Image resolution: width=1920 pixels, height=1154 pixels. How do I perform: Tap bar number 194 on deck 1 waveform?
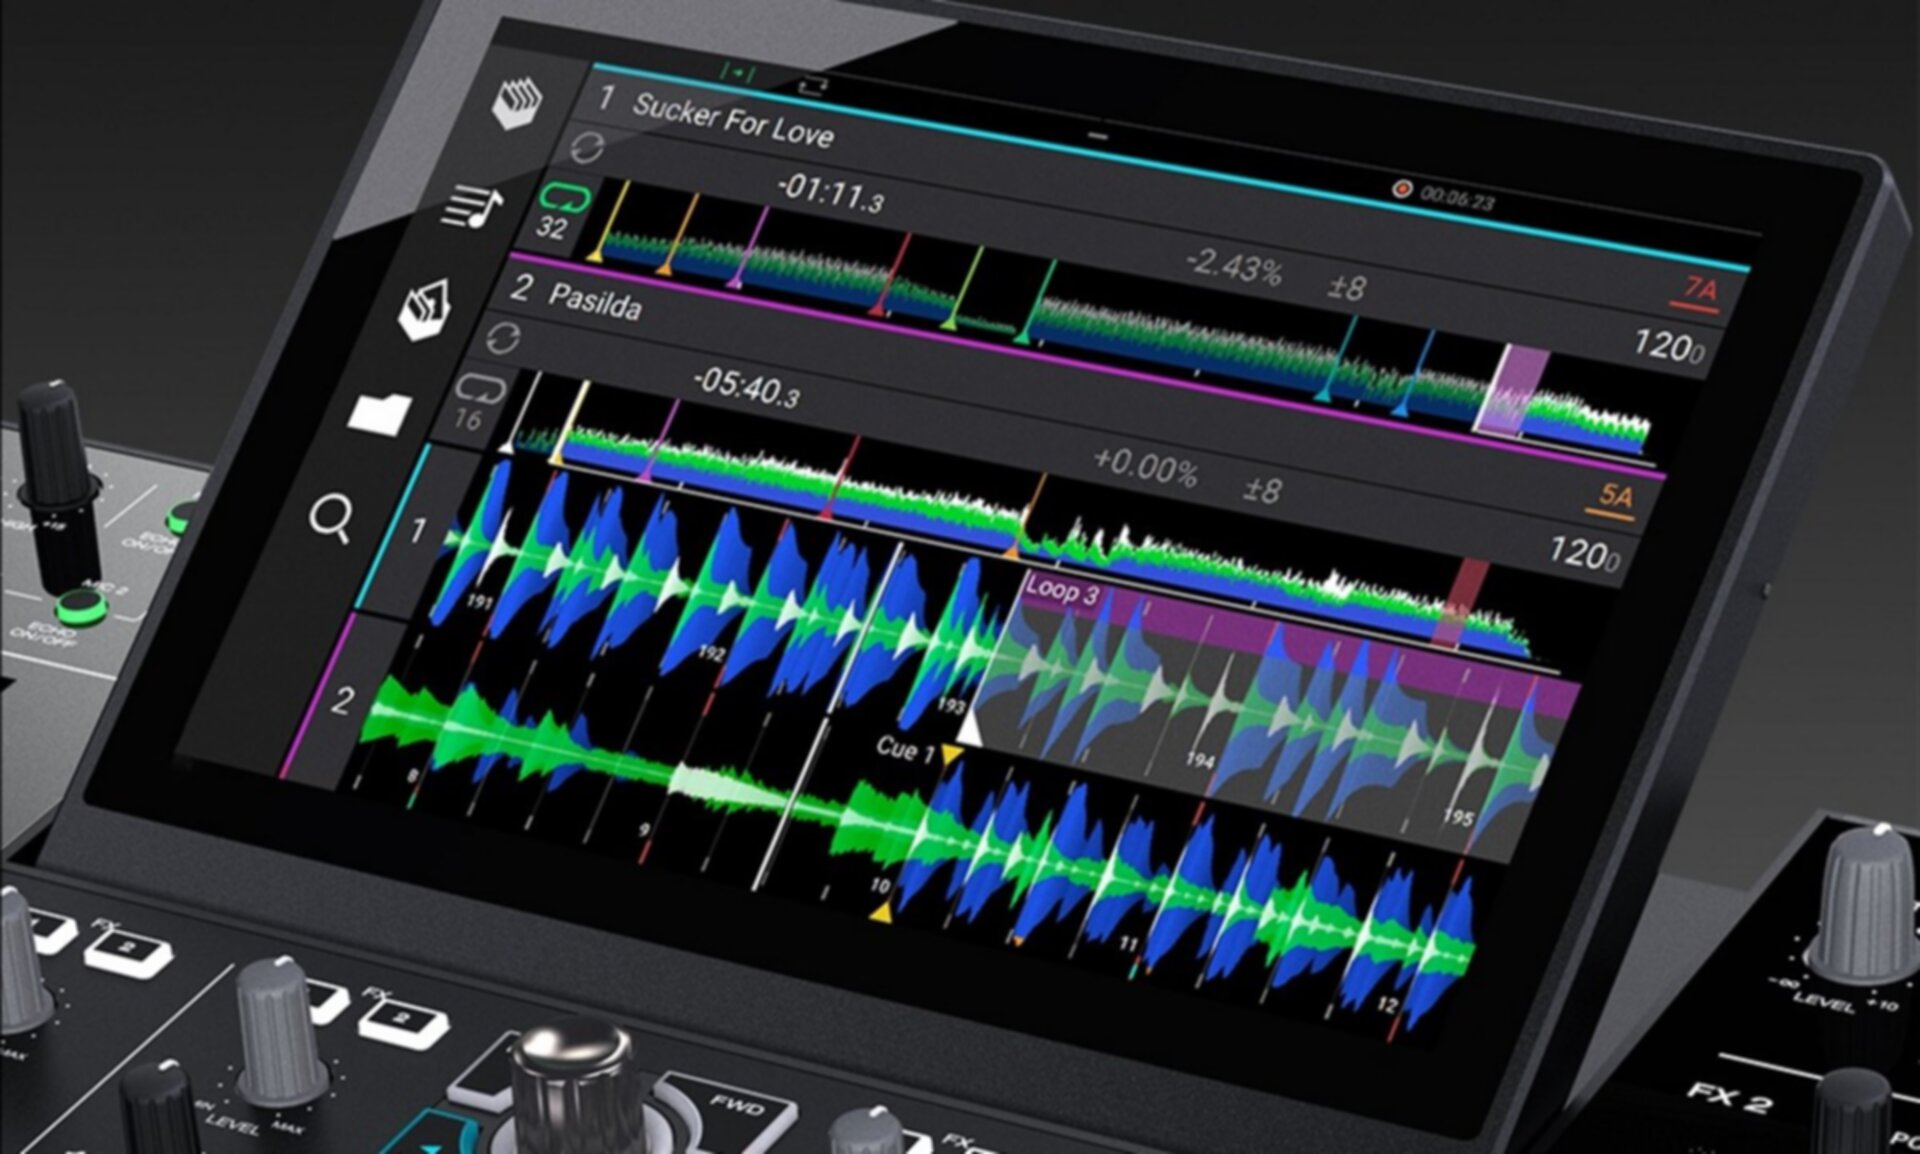(1200, 759)
